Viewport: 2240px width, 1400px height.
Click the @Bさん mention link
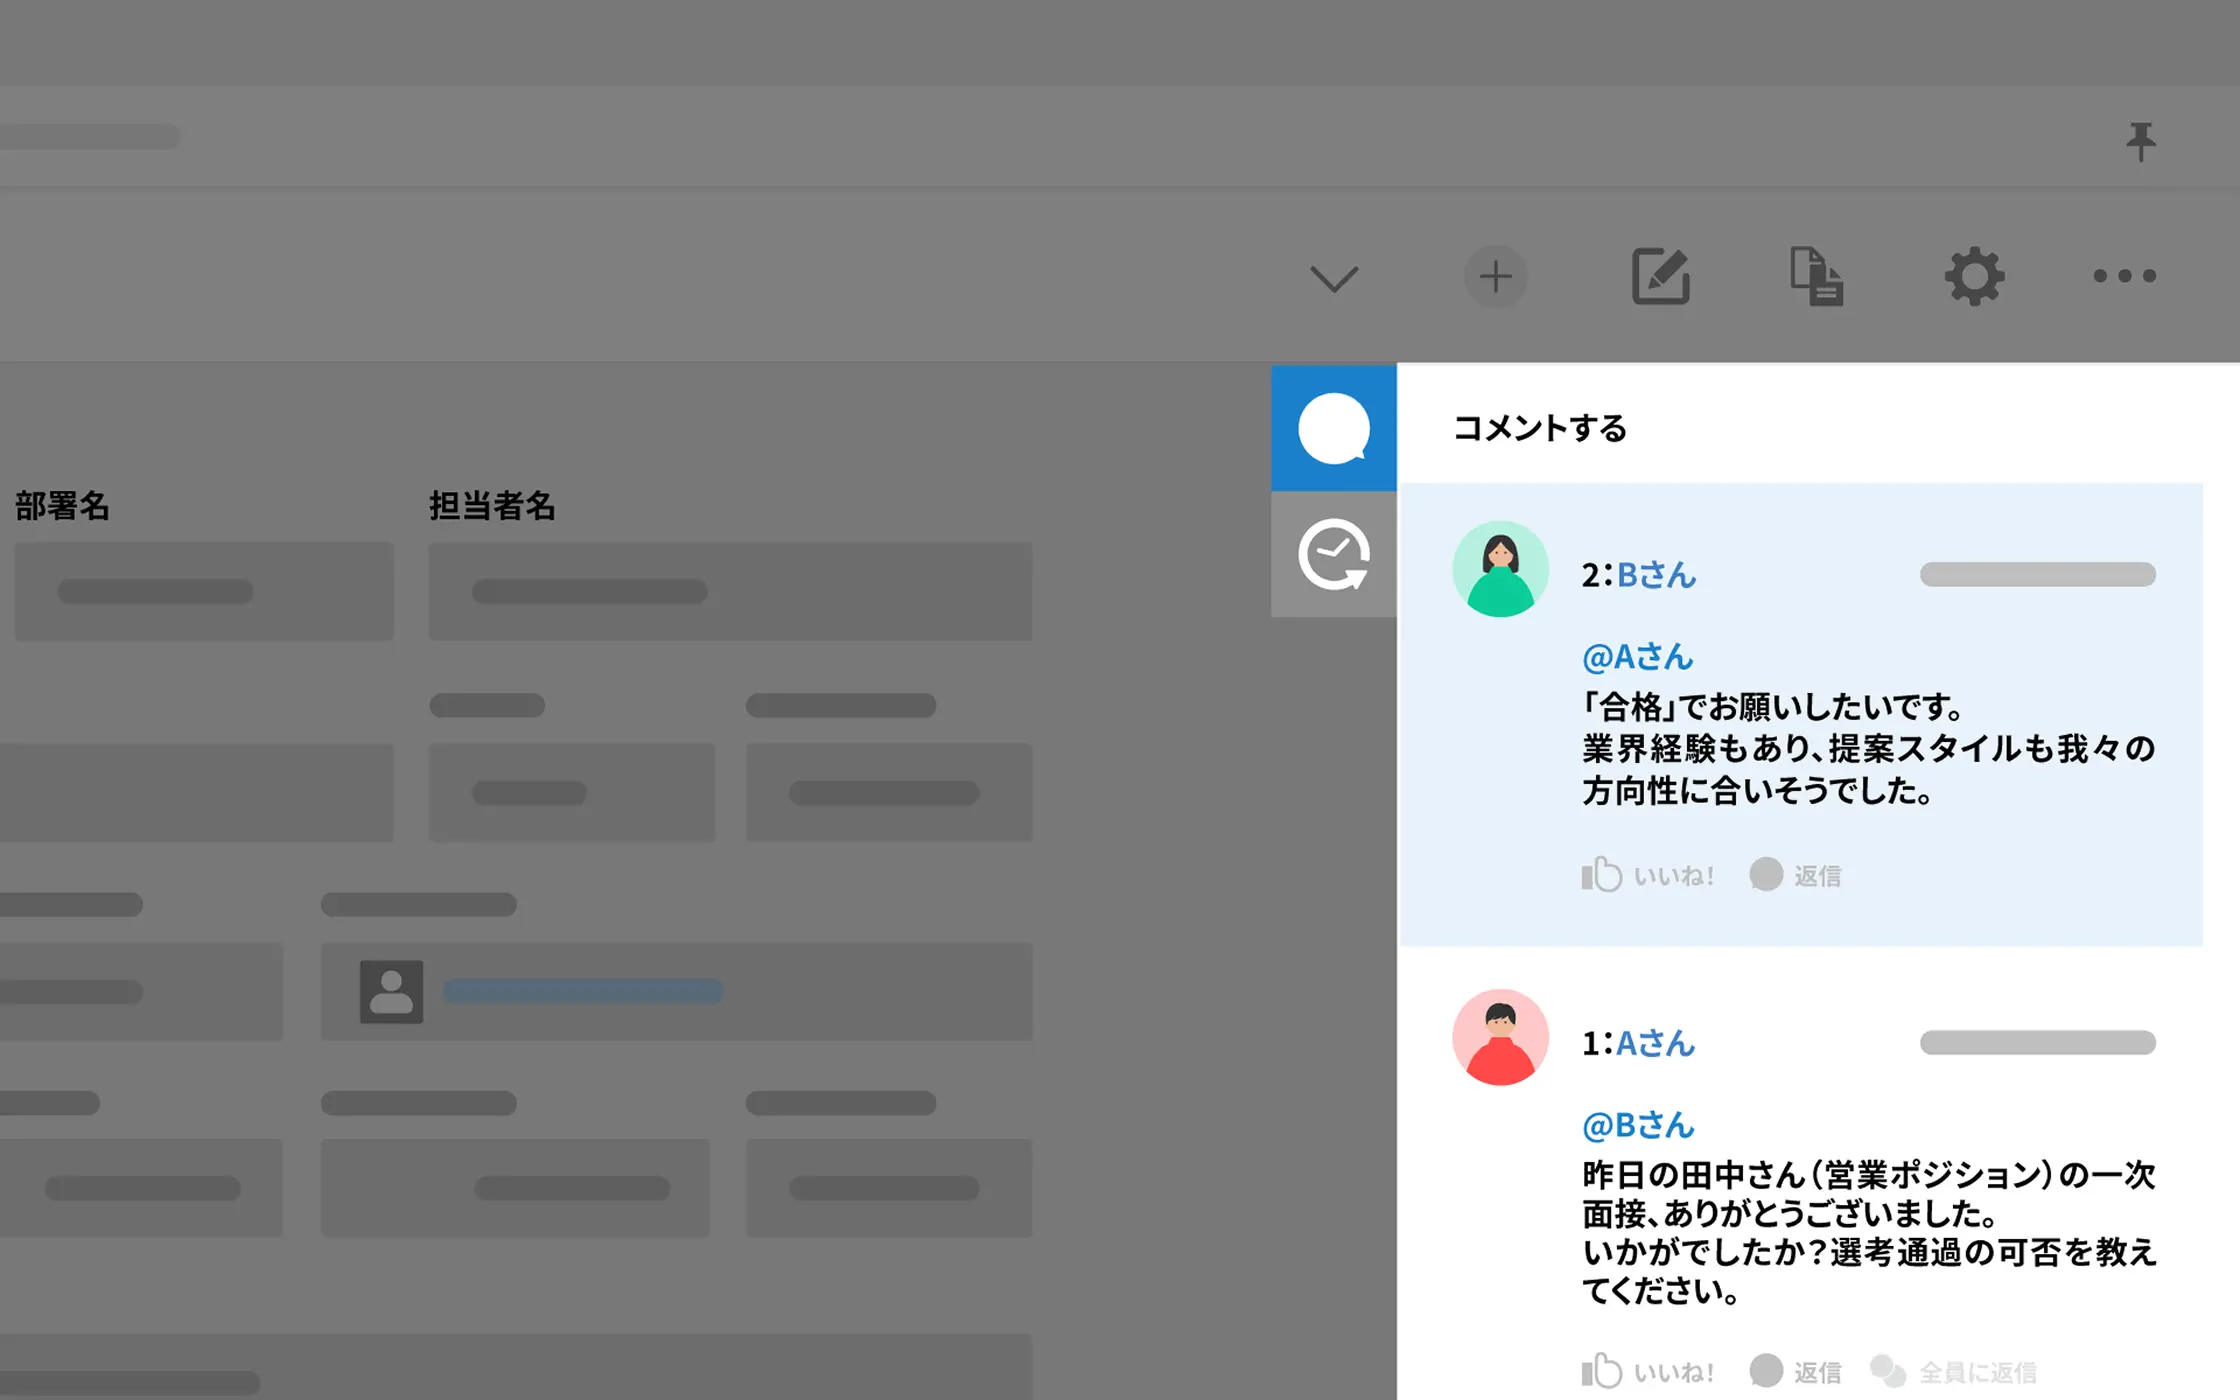(x=1637, y=1125)
